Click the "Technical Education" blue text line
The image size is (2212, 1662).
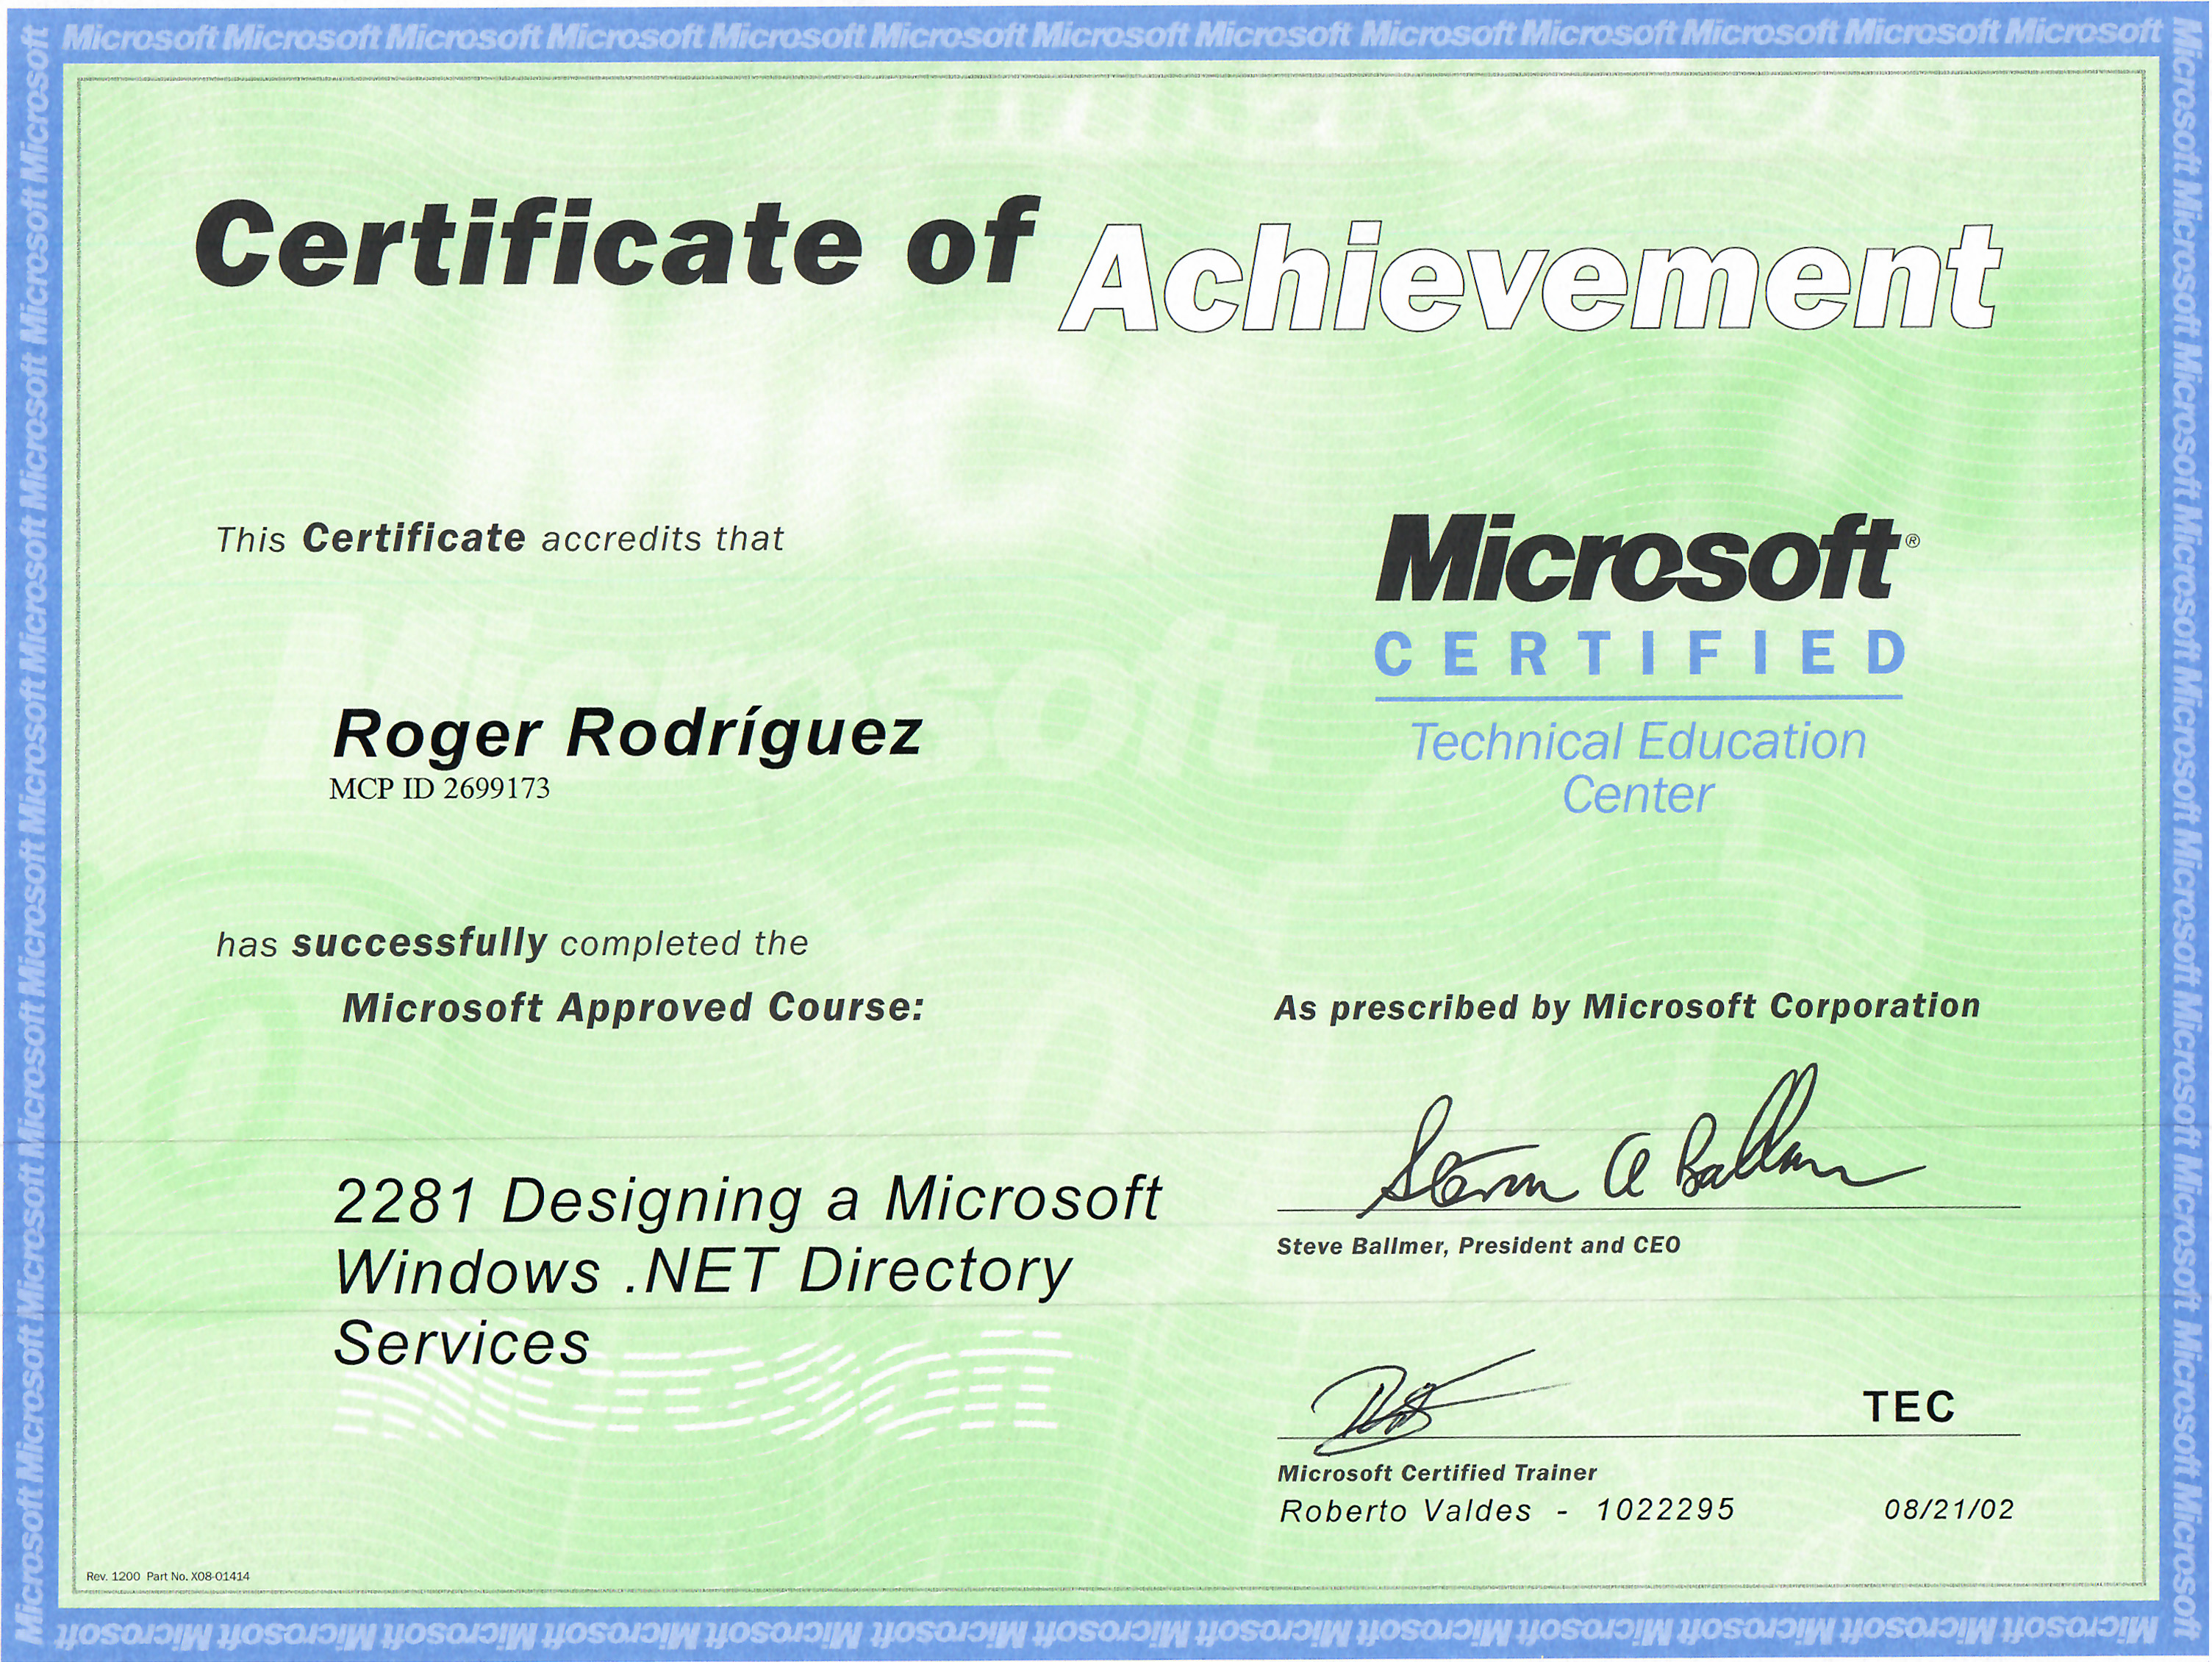coord(1638,743)
